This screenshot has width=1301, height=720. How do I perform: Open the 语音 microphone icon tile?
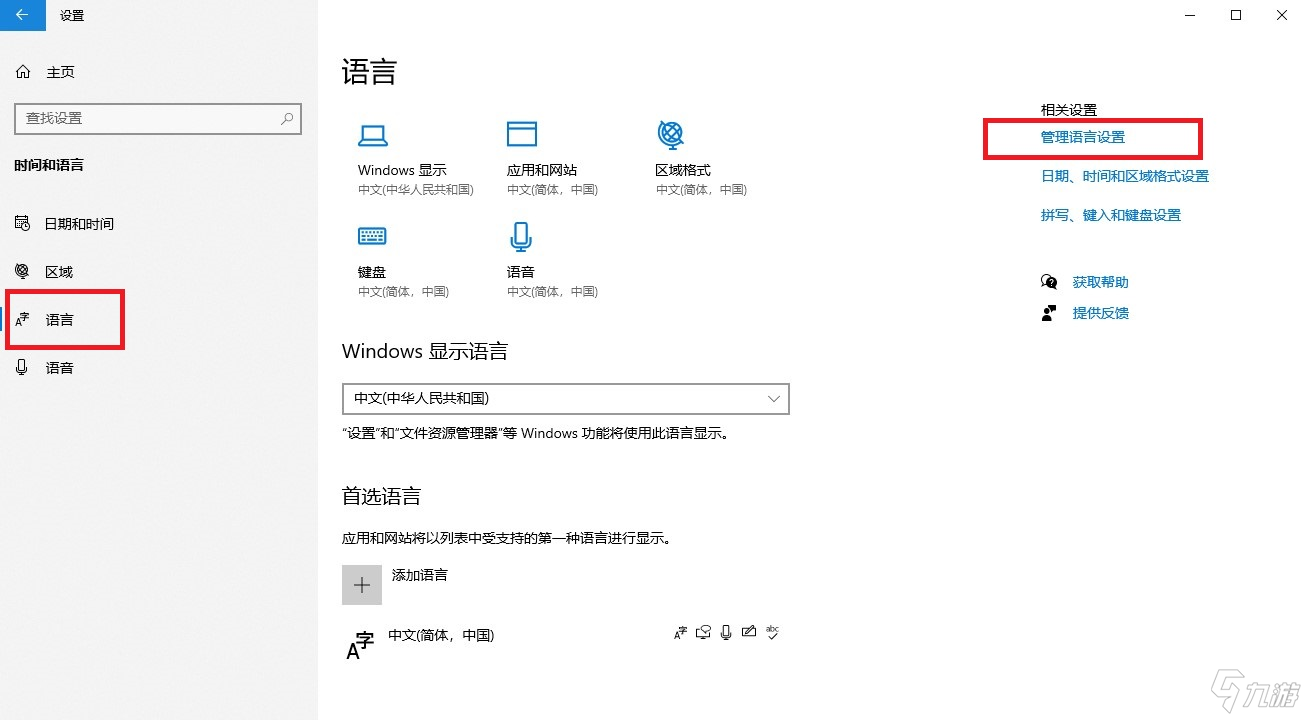pos(520,236)
